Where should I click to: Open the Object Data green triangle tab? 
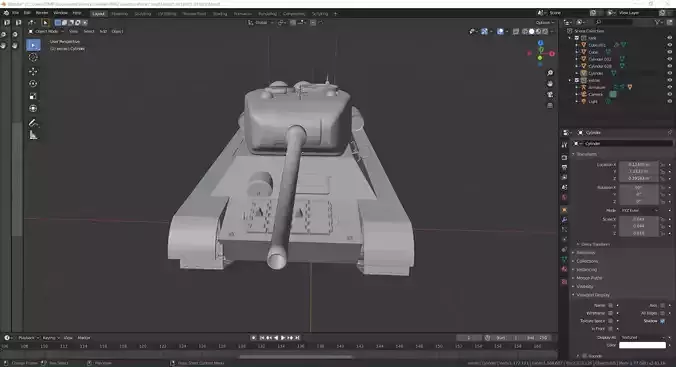(x=564, y=259)
